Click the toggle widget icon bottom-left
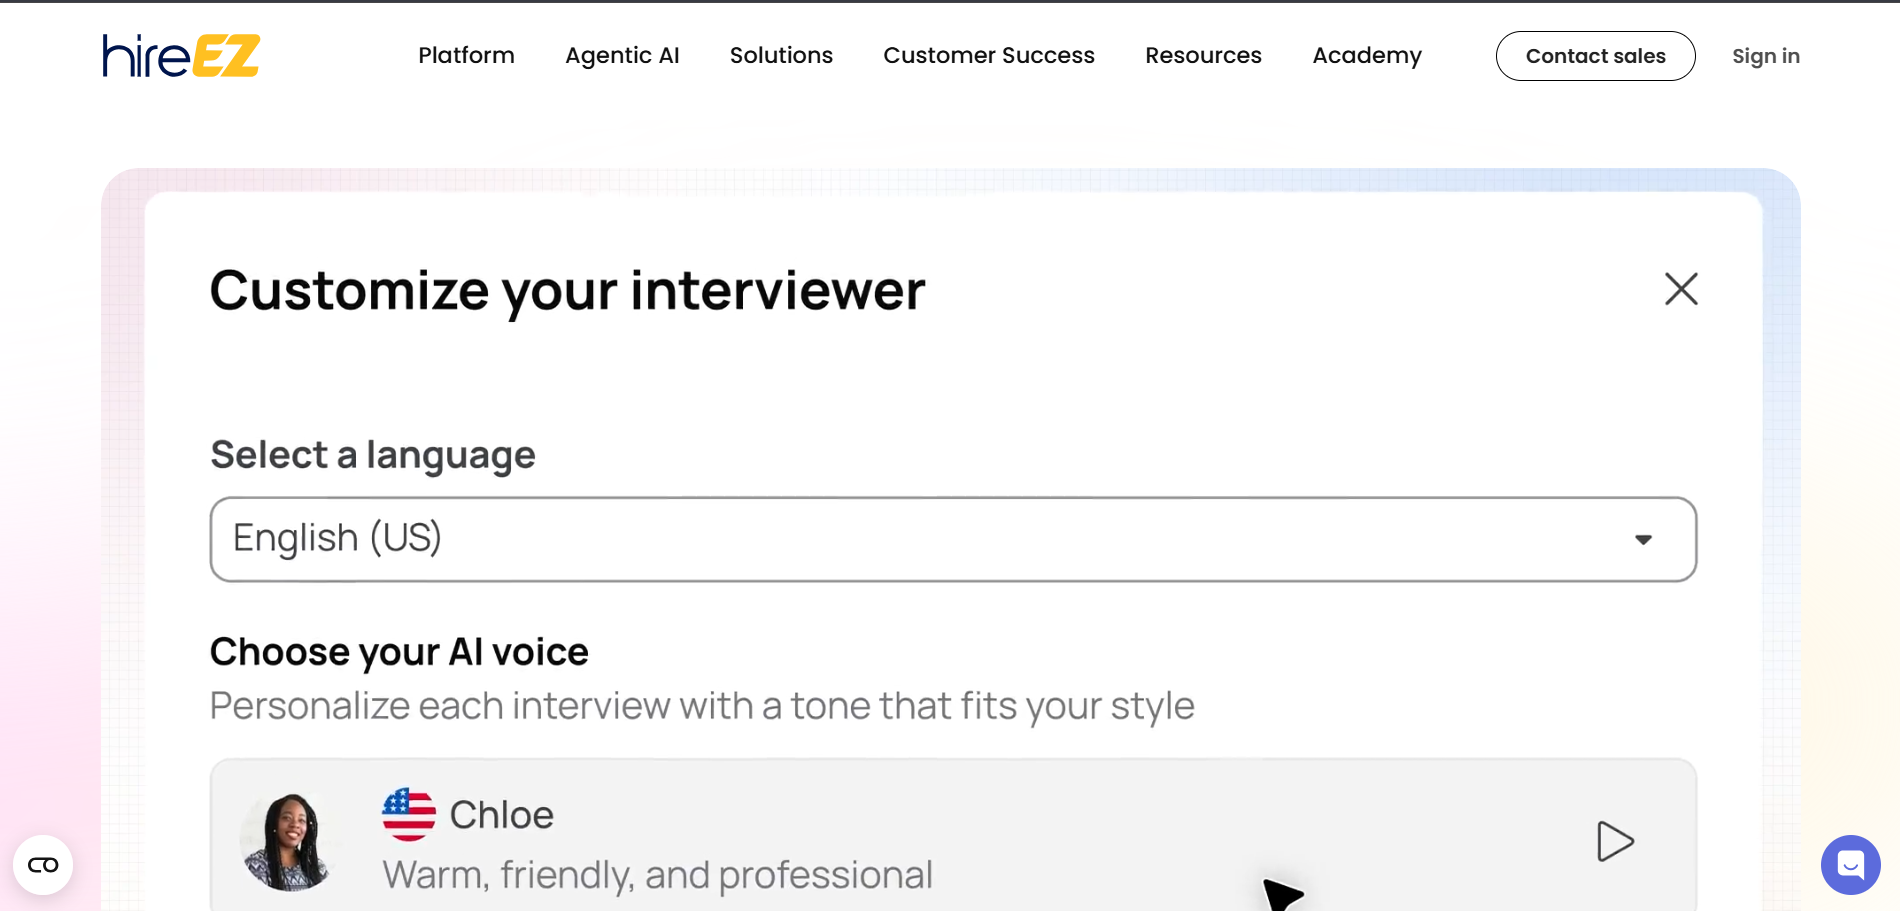 [43, 864]
